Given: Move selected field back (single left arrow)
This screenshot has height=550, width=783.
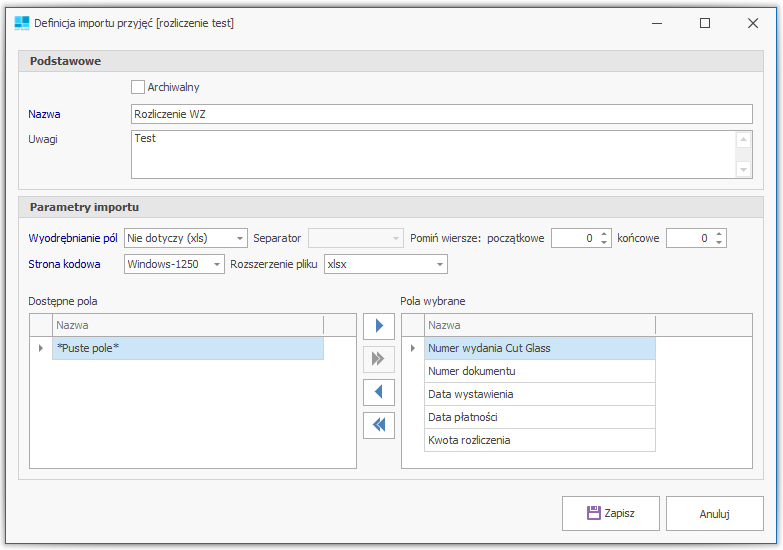Looking at the screenshot, I should 379,392.
